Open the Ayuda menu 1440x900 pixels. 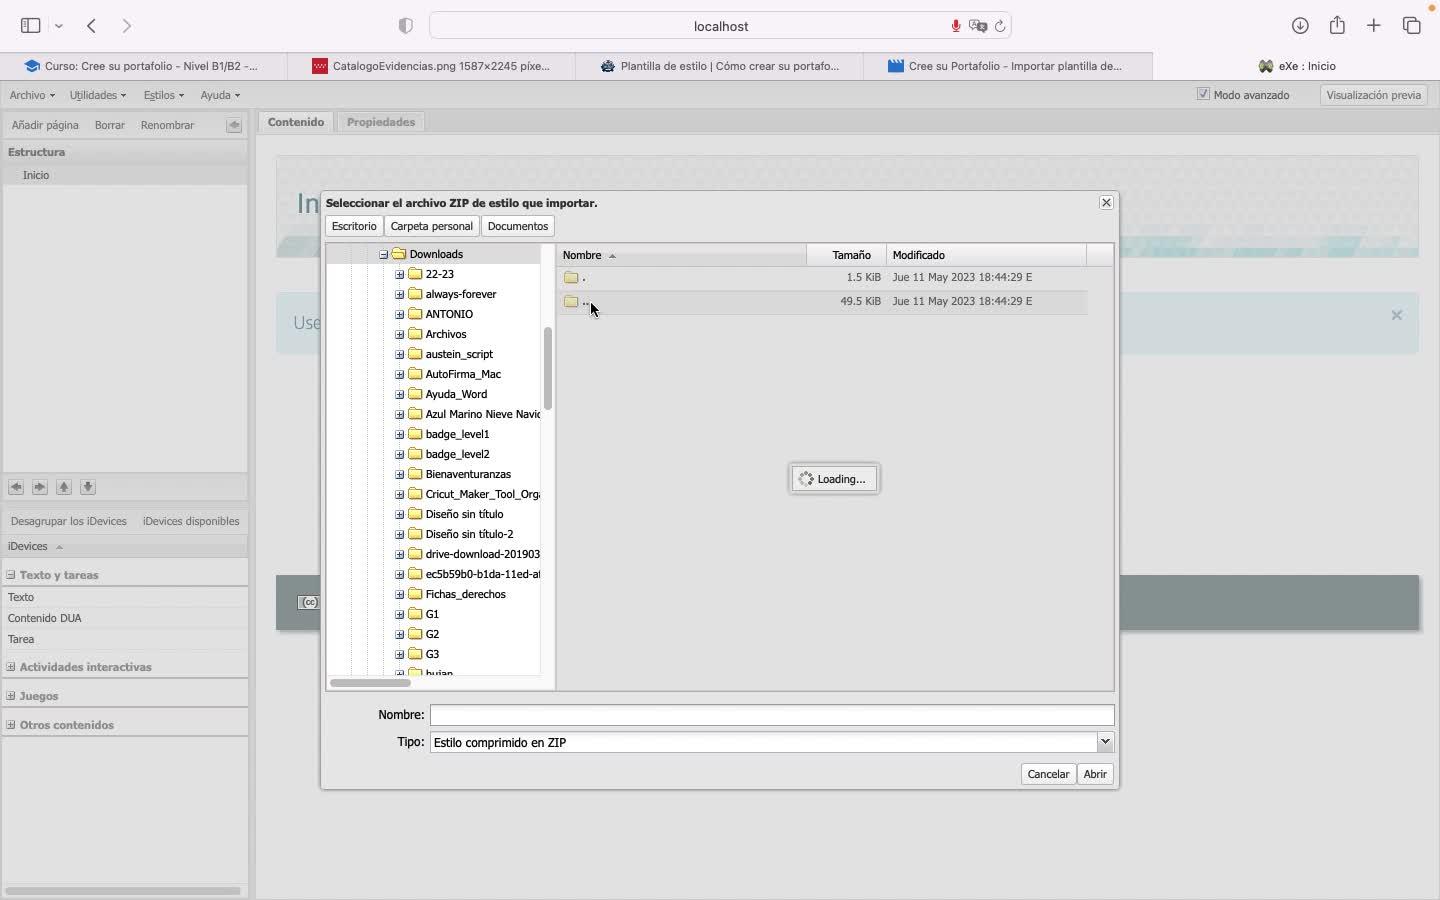tap(220, 95)
